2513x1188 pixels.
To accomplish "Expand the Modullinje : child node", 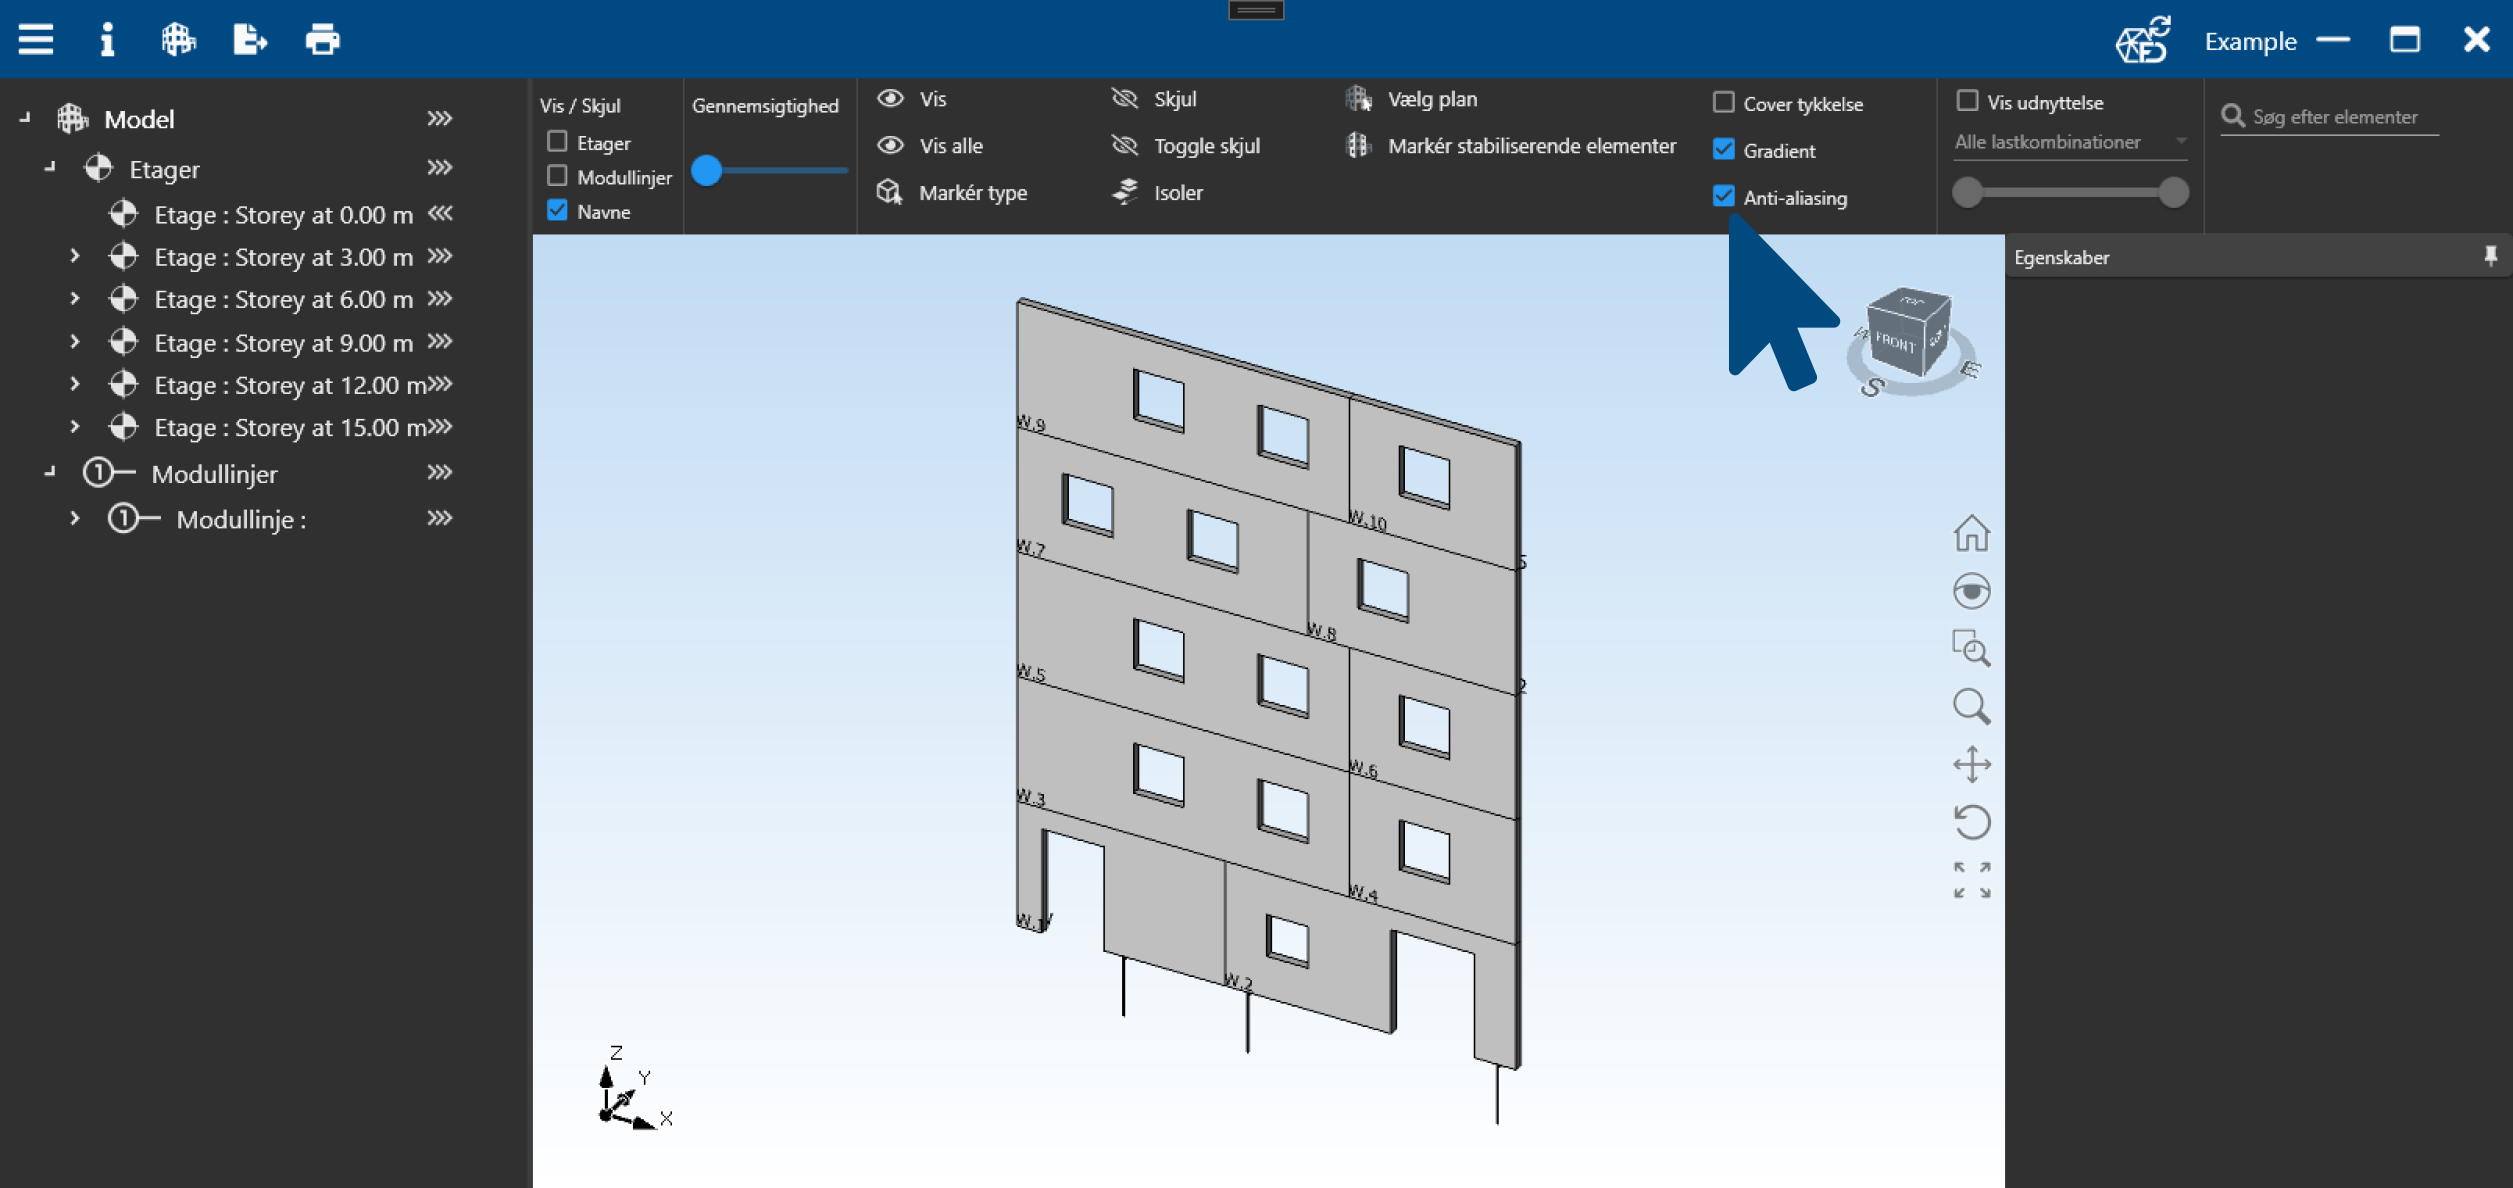I will click(75, 518).
